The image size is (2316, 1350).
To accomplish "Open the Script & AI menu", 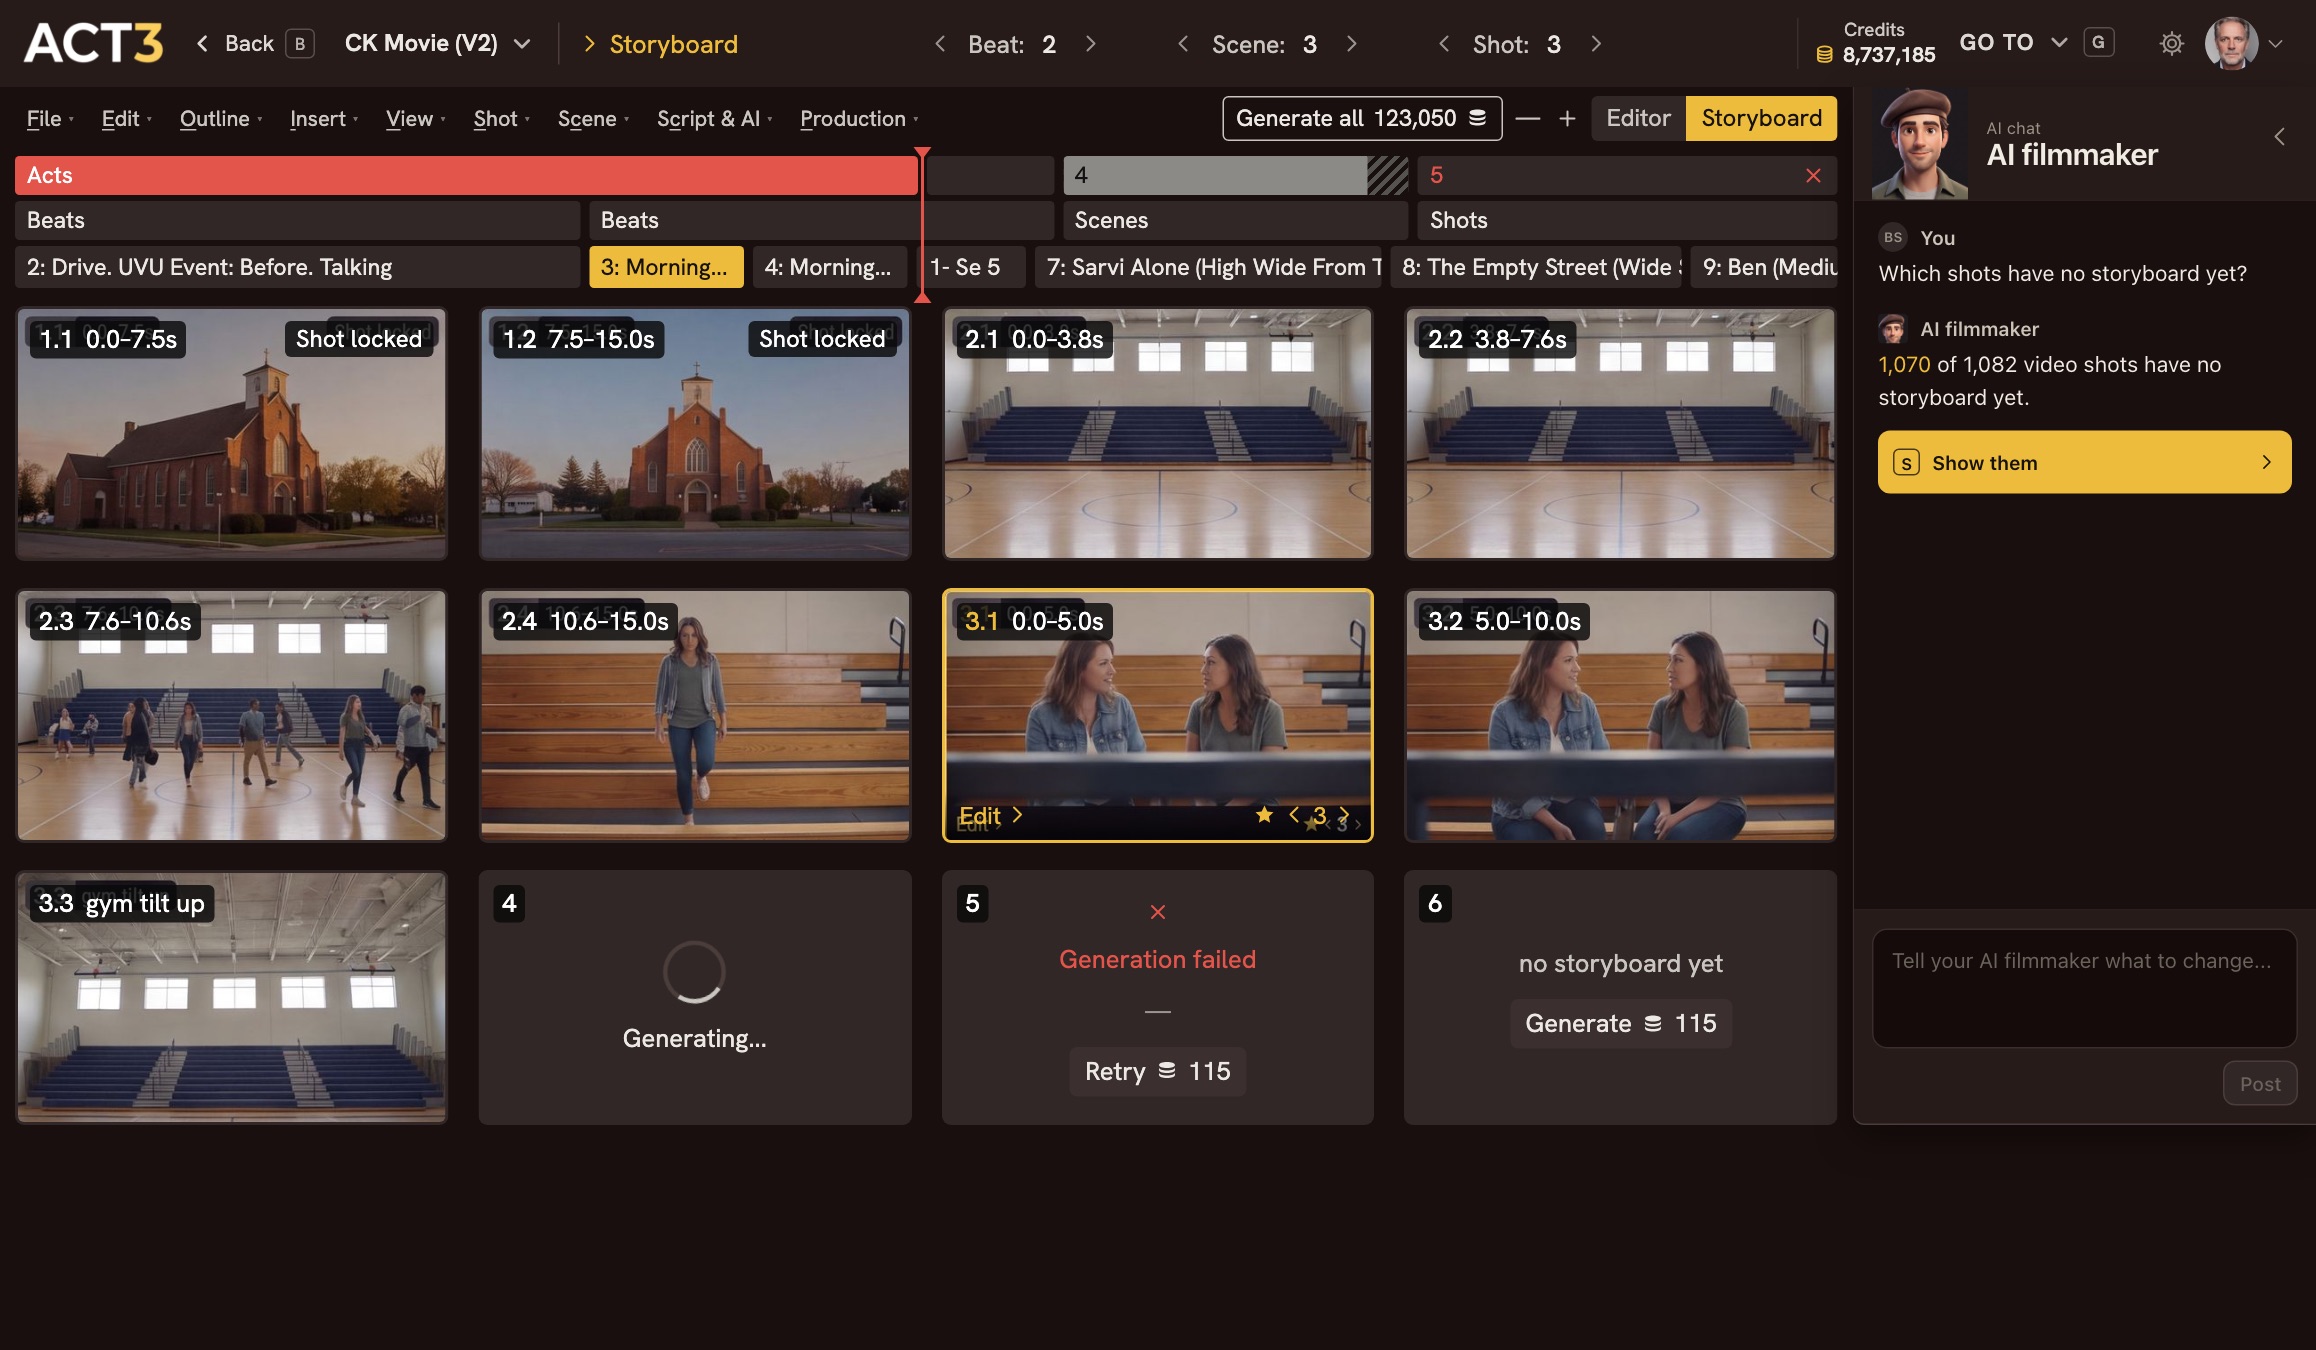I will point(714,118).
